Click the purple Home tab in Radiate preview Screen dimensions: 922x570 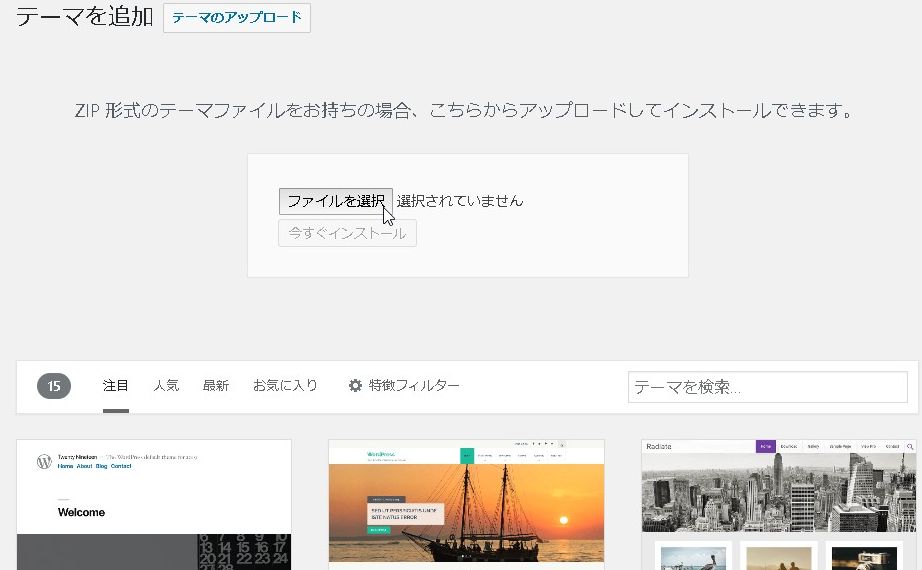tap(766, 447)
